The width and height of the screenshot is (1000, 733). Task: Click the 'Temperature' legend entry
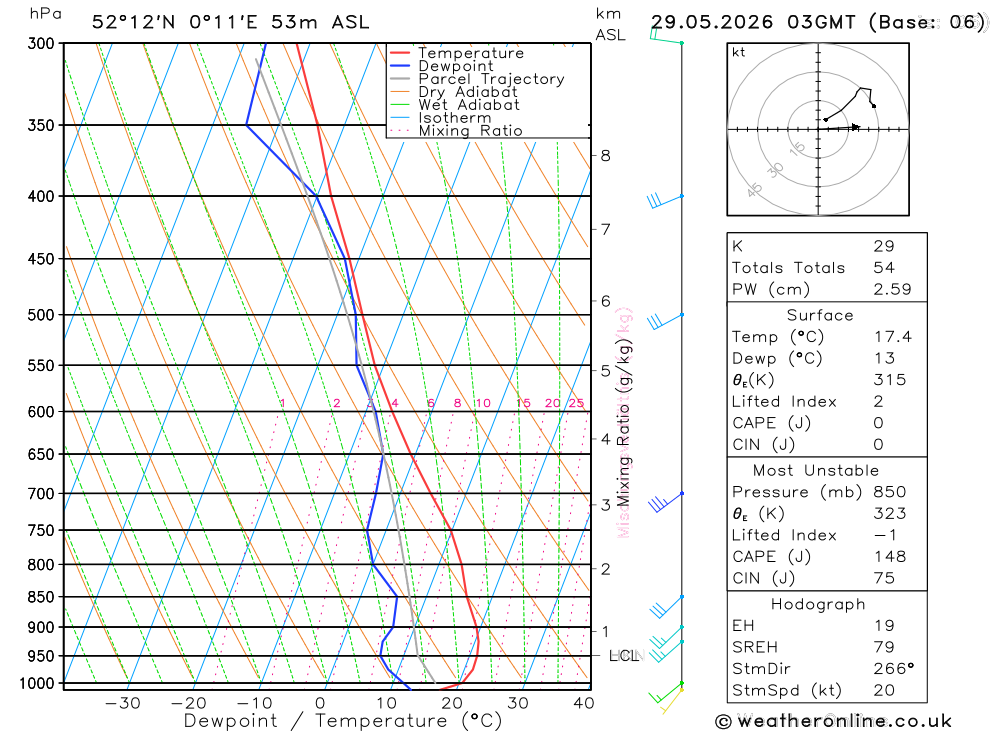coord(457,53)
